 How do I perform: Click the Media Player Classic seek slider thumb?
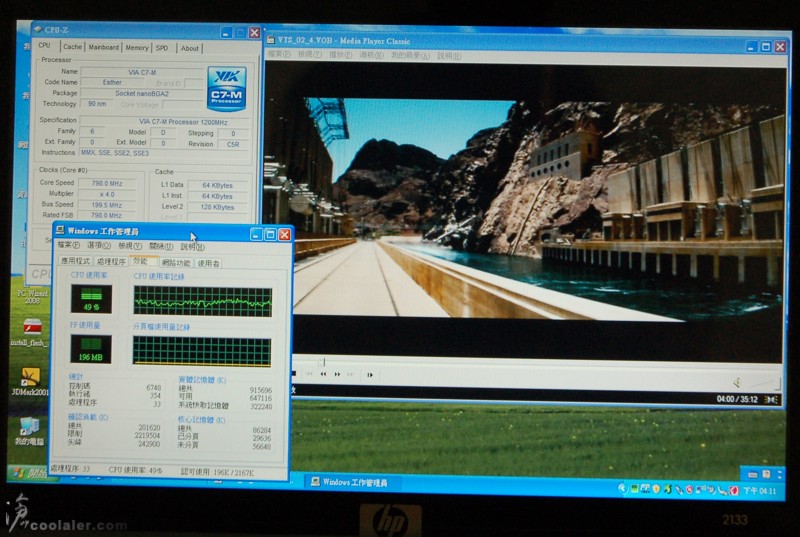click(321, 362)
